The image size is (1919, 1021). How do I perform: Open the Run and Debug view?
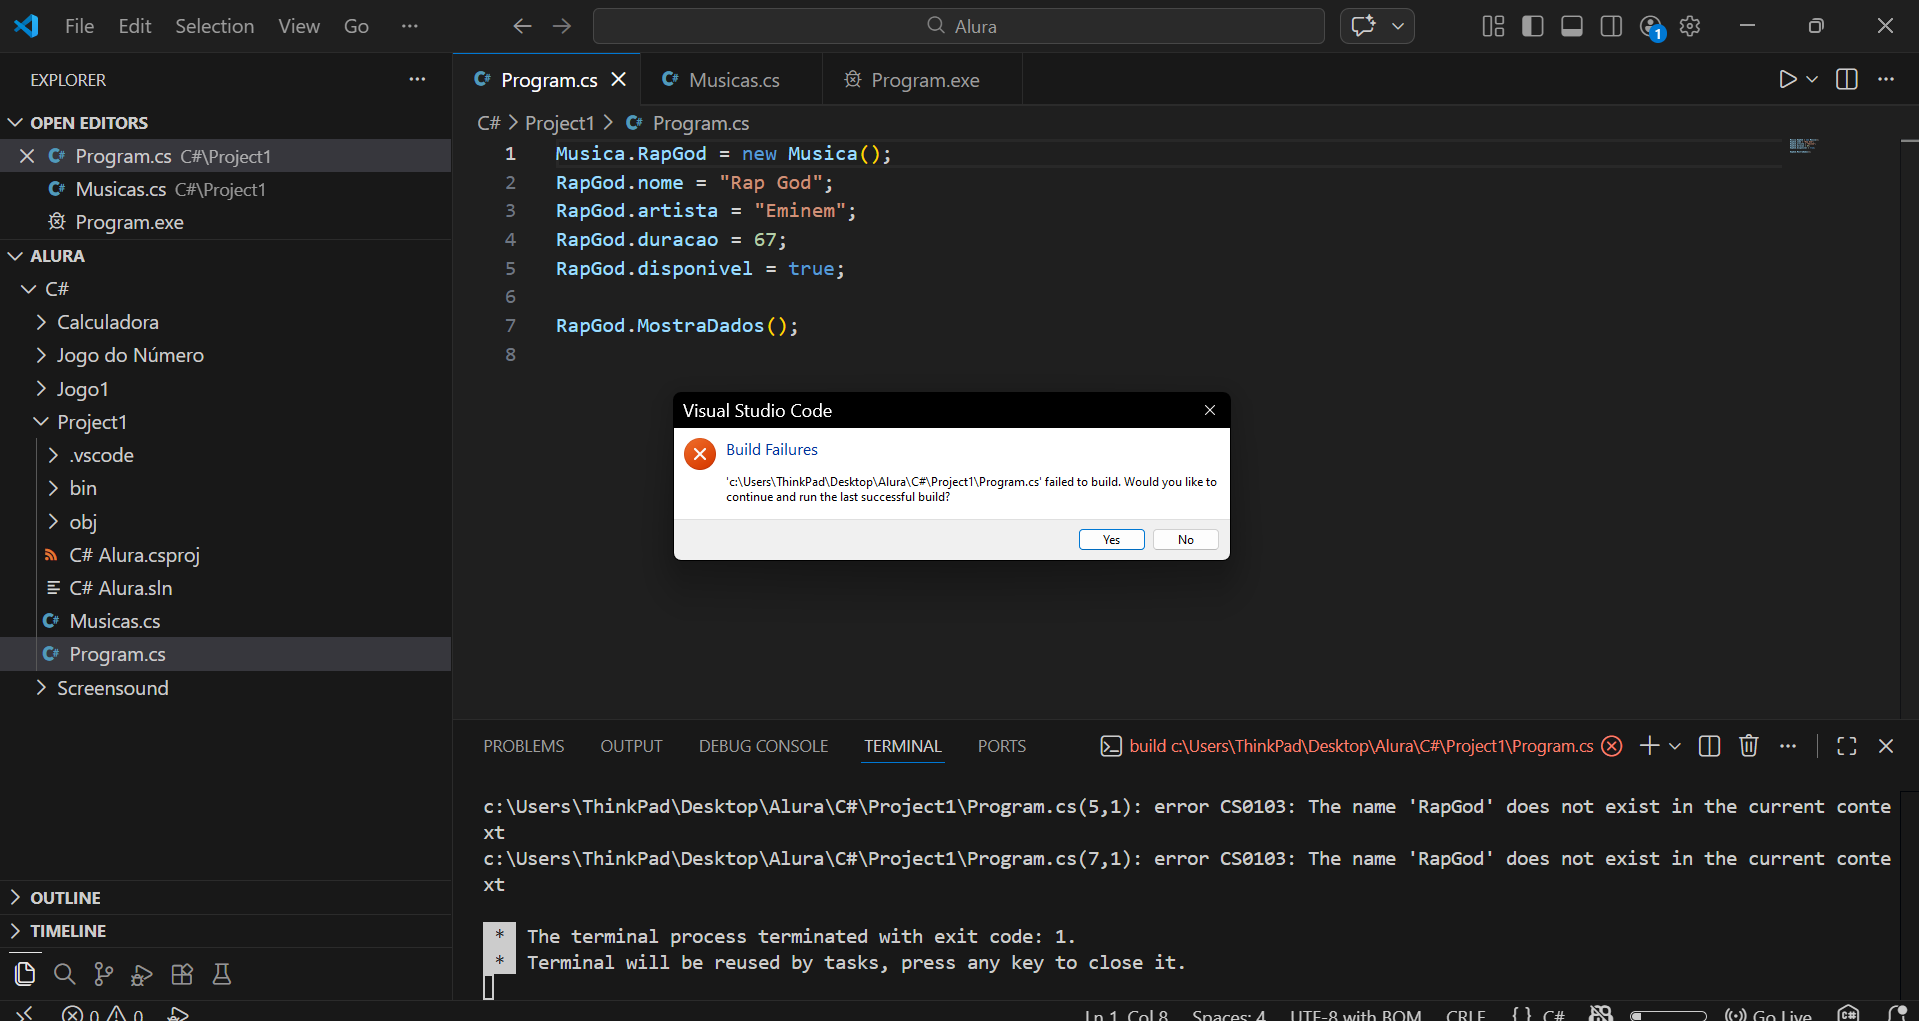coord(142,974)
